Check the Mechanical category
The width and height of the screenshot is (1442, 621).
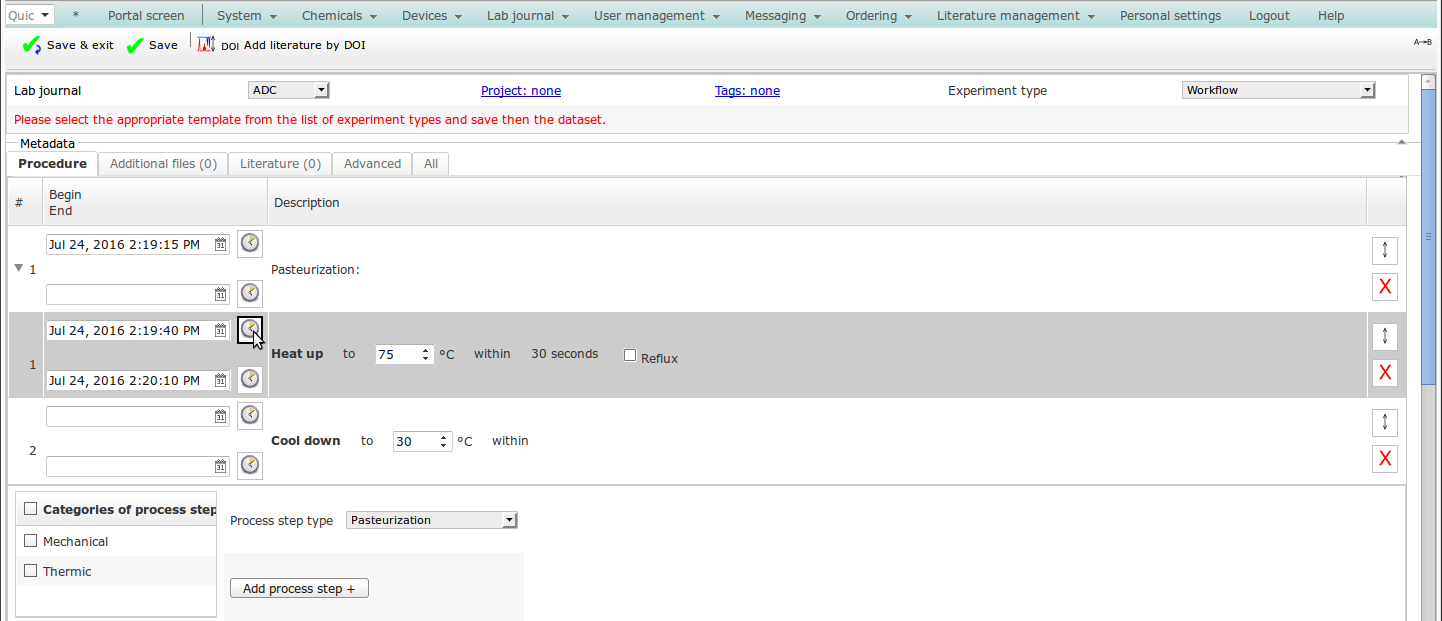point(31,541)
